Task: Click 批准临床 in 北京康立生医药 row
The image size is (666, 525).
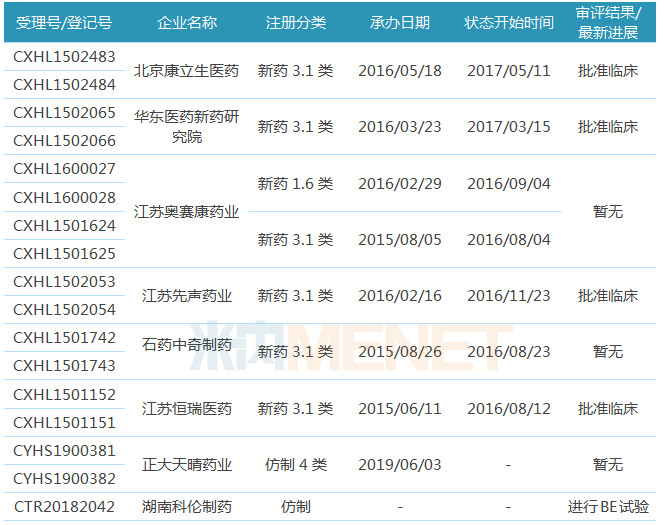Action: coord(608,71)
